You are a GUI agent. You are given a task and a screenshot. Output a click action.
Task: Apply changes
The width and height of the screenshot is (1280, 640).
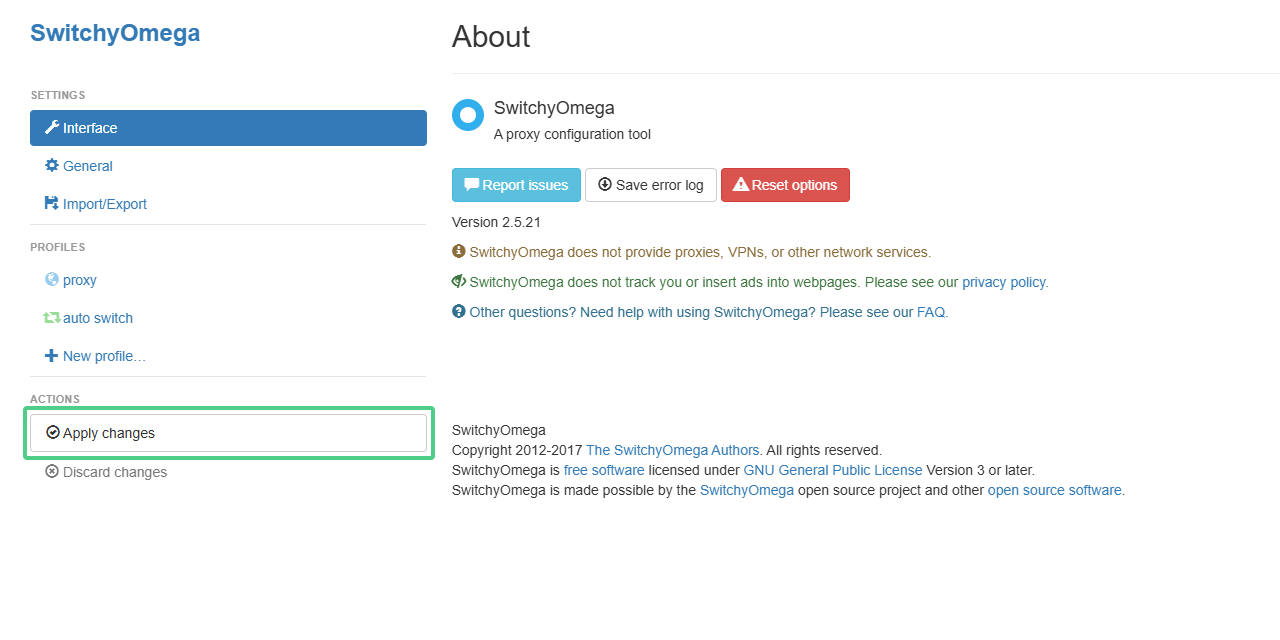click(x=228, y=433)
